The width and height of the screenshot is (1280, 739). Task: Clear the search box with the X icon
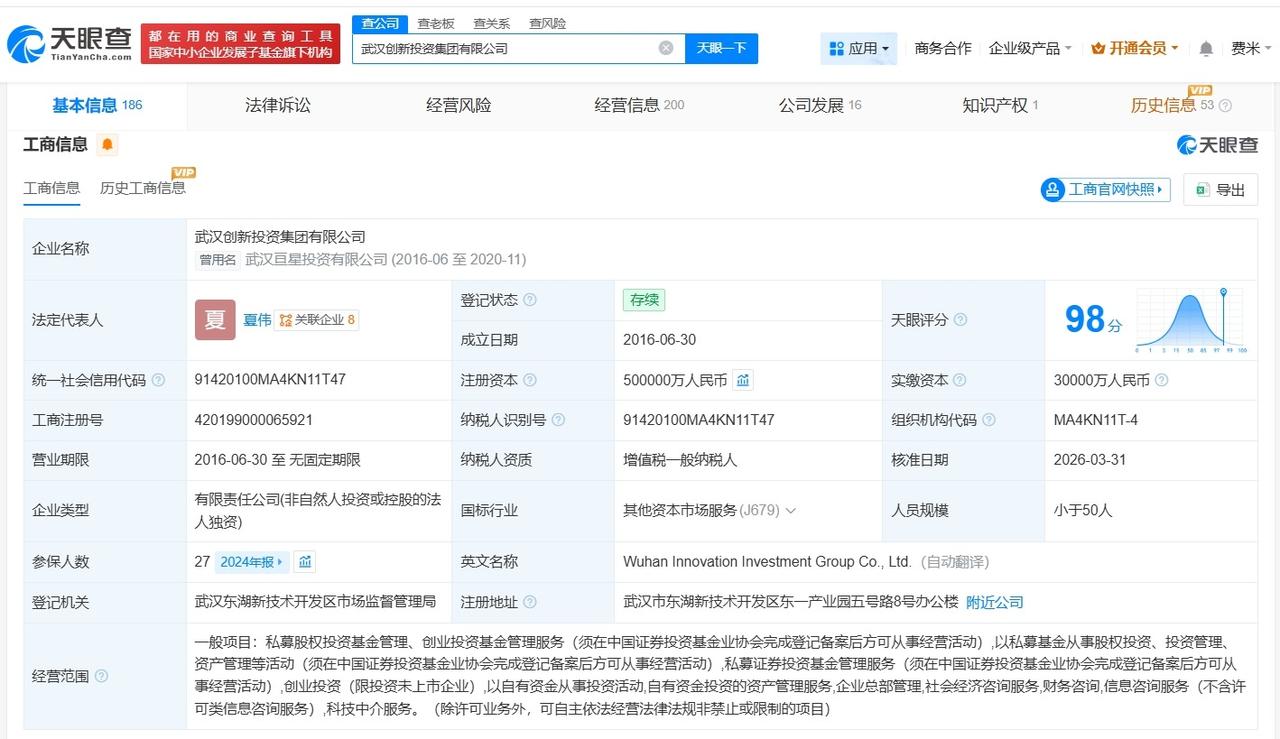pos(666,48)
